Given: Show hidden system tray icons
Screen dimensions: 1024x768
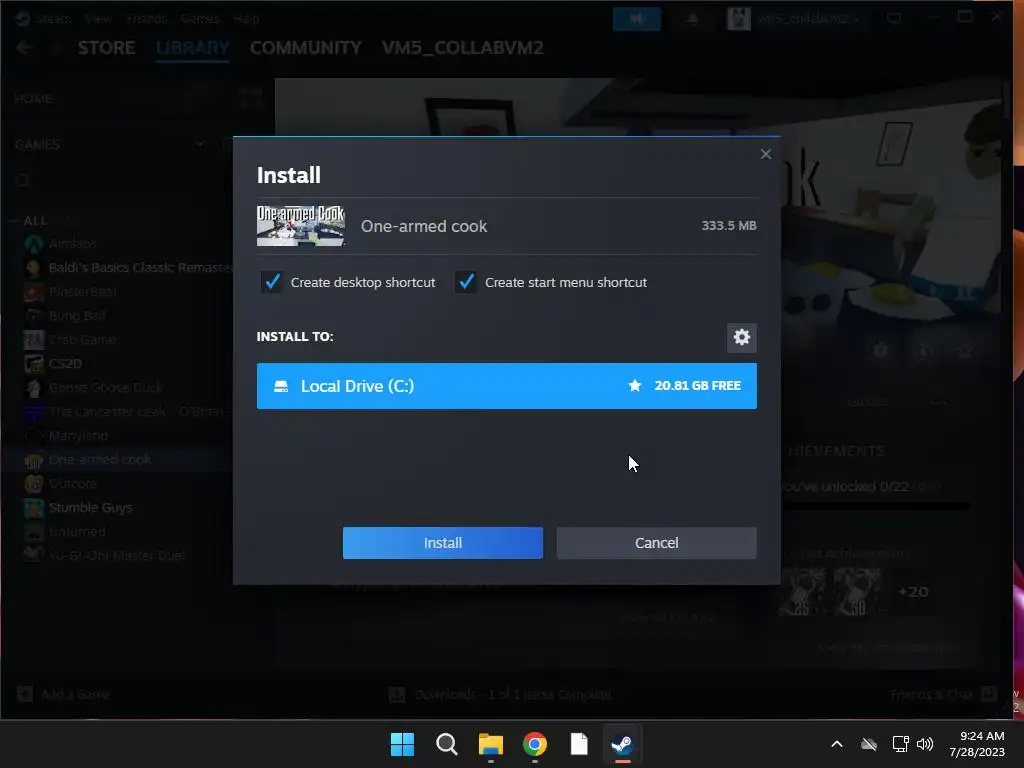Looking at the screenshot, I should pyautogui.click(x=837, y=744).
